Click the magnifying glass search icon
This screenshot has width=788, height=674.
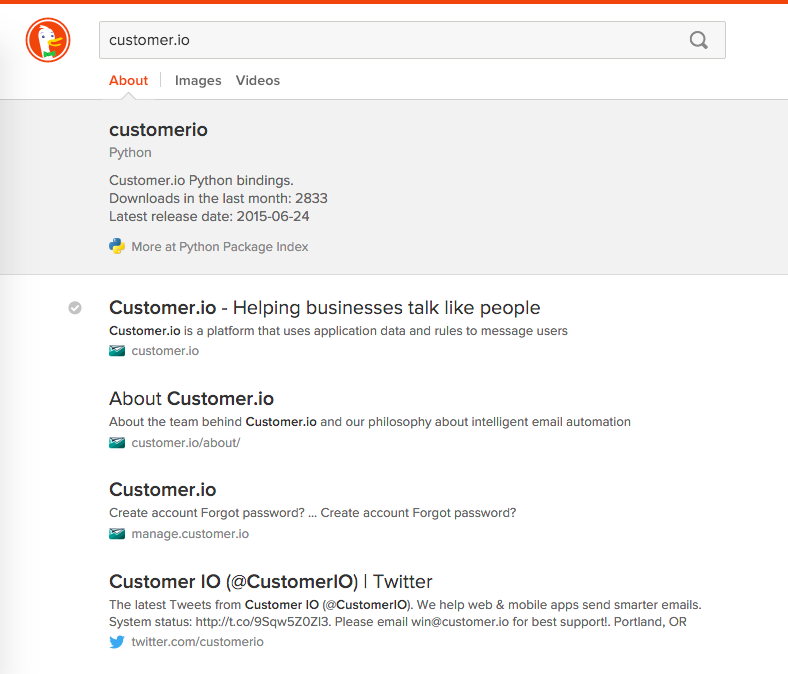tap(699, 40)
